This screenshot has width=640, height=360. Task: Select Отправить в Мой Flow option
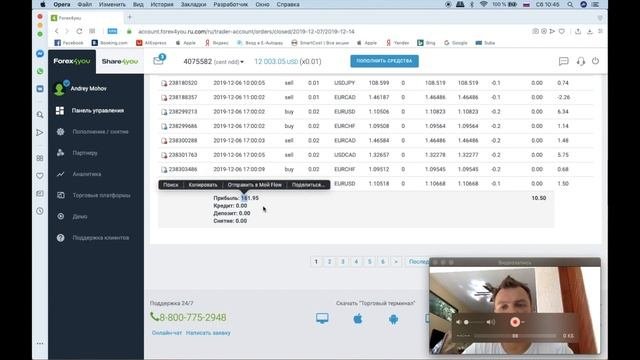254,185
